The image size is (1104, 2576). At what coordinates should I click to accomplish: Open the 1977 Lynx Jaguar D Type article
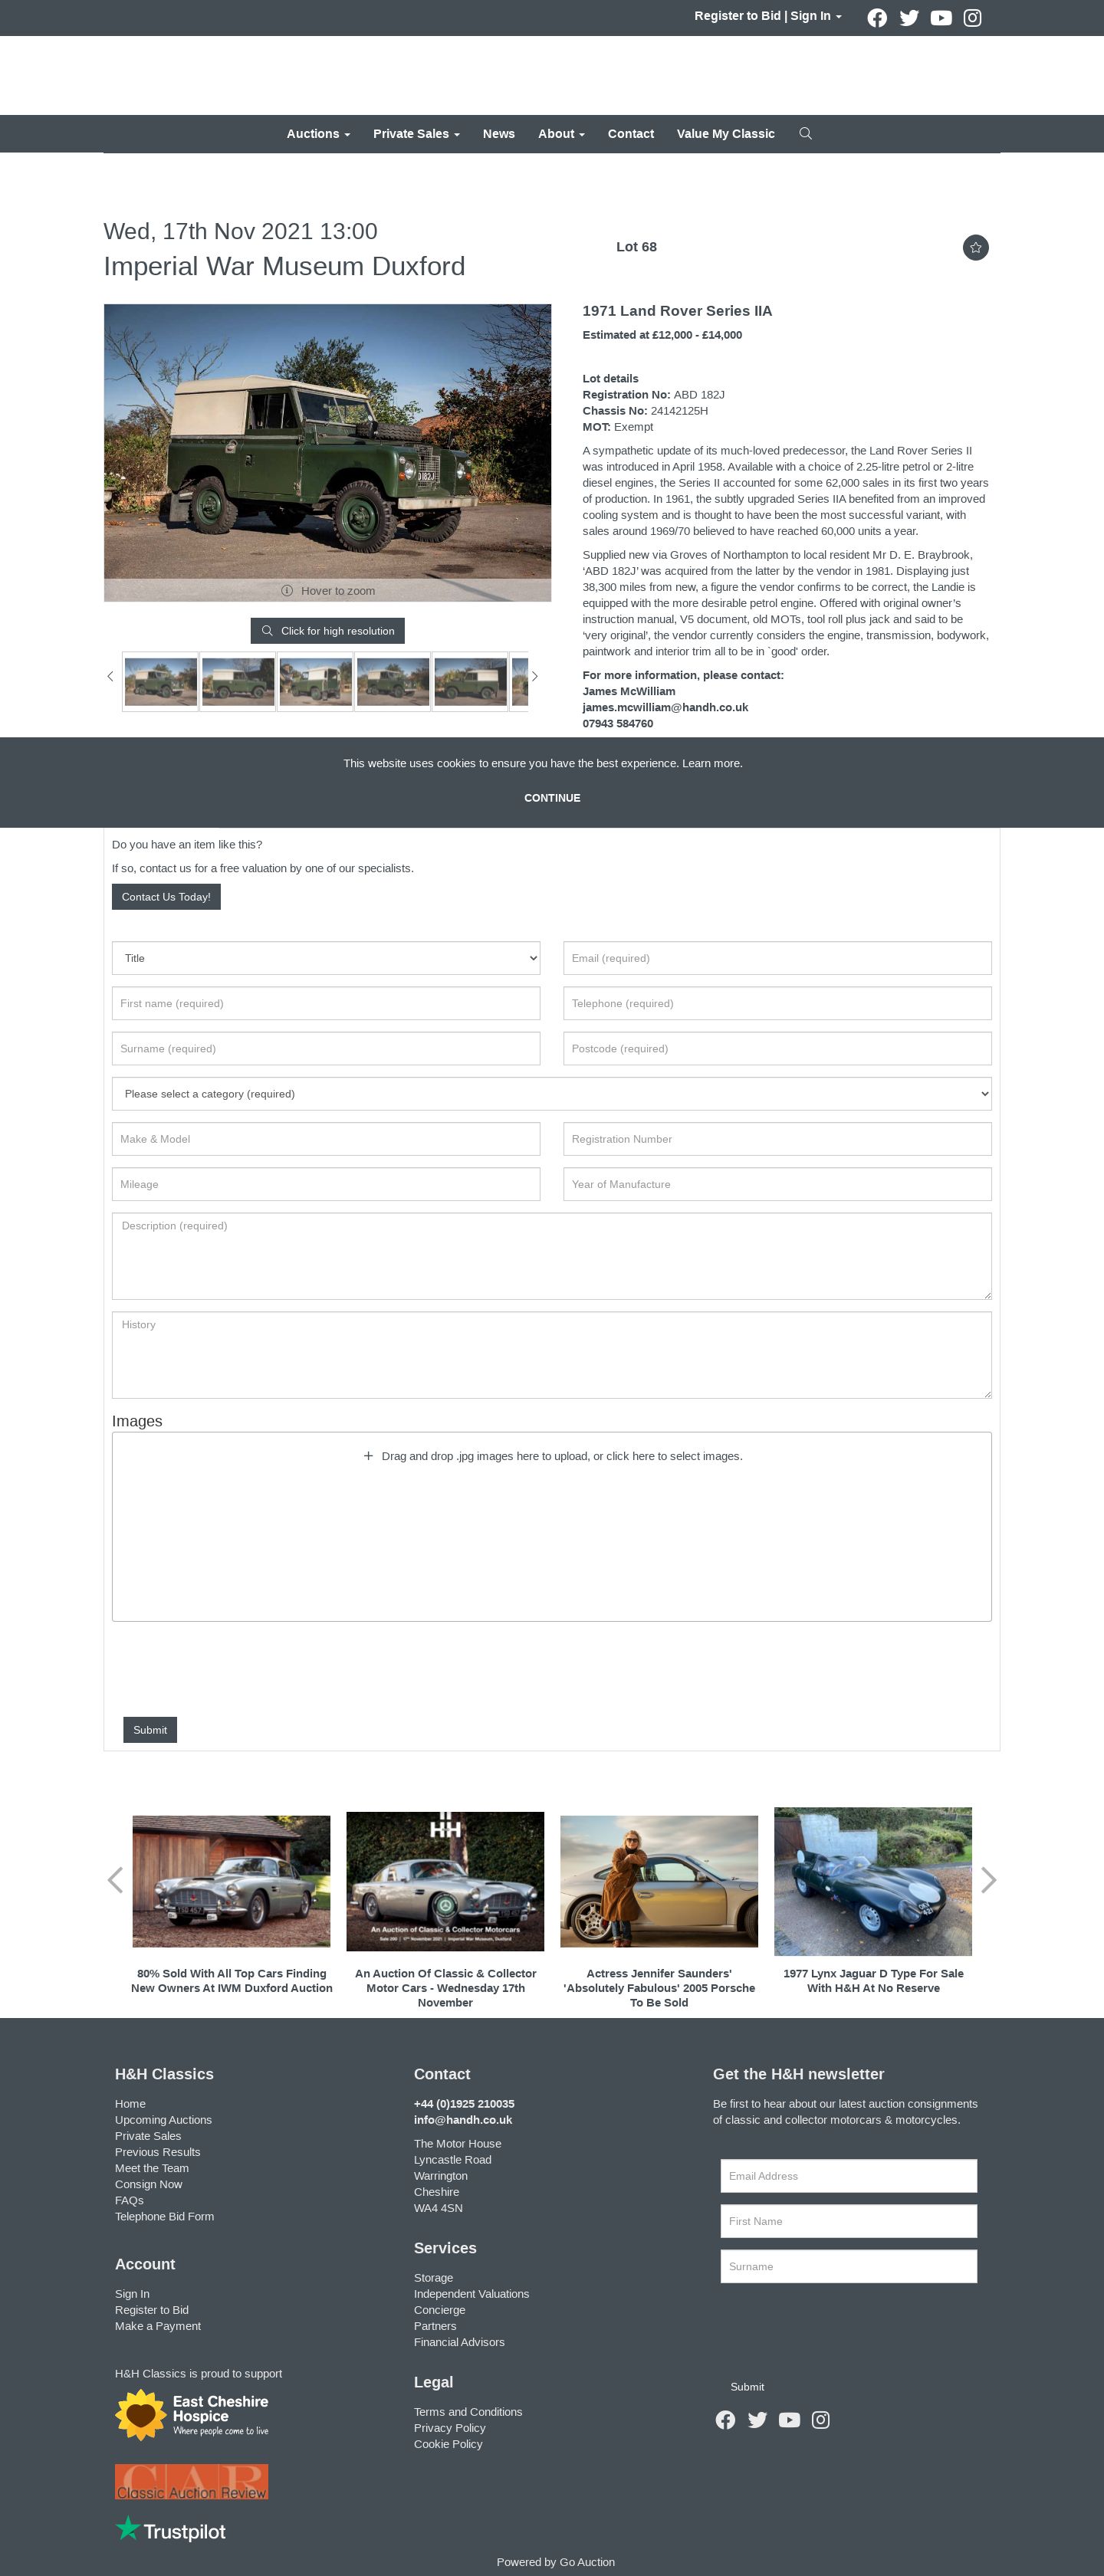[x=873, y=1980]
